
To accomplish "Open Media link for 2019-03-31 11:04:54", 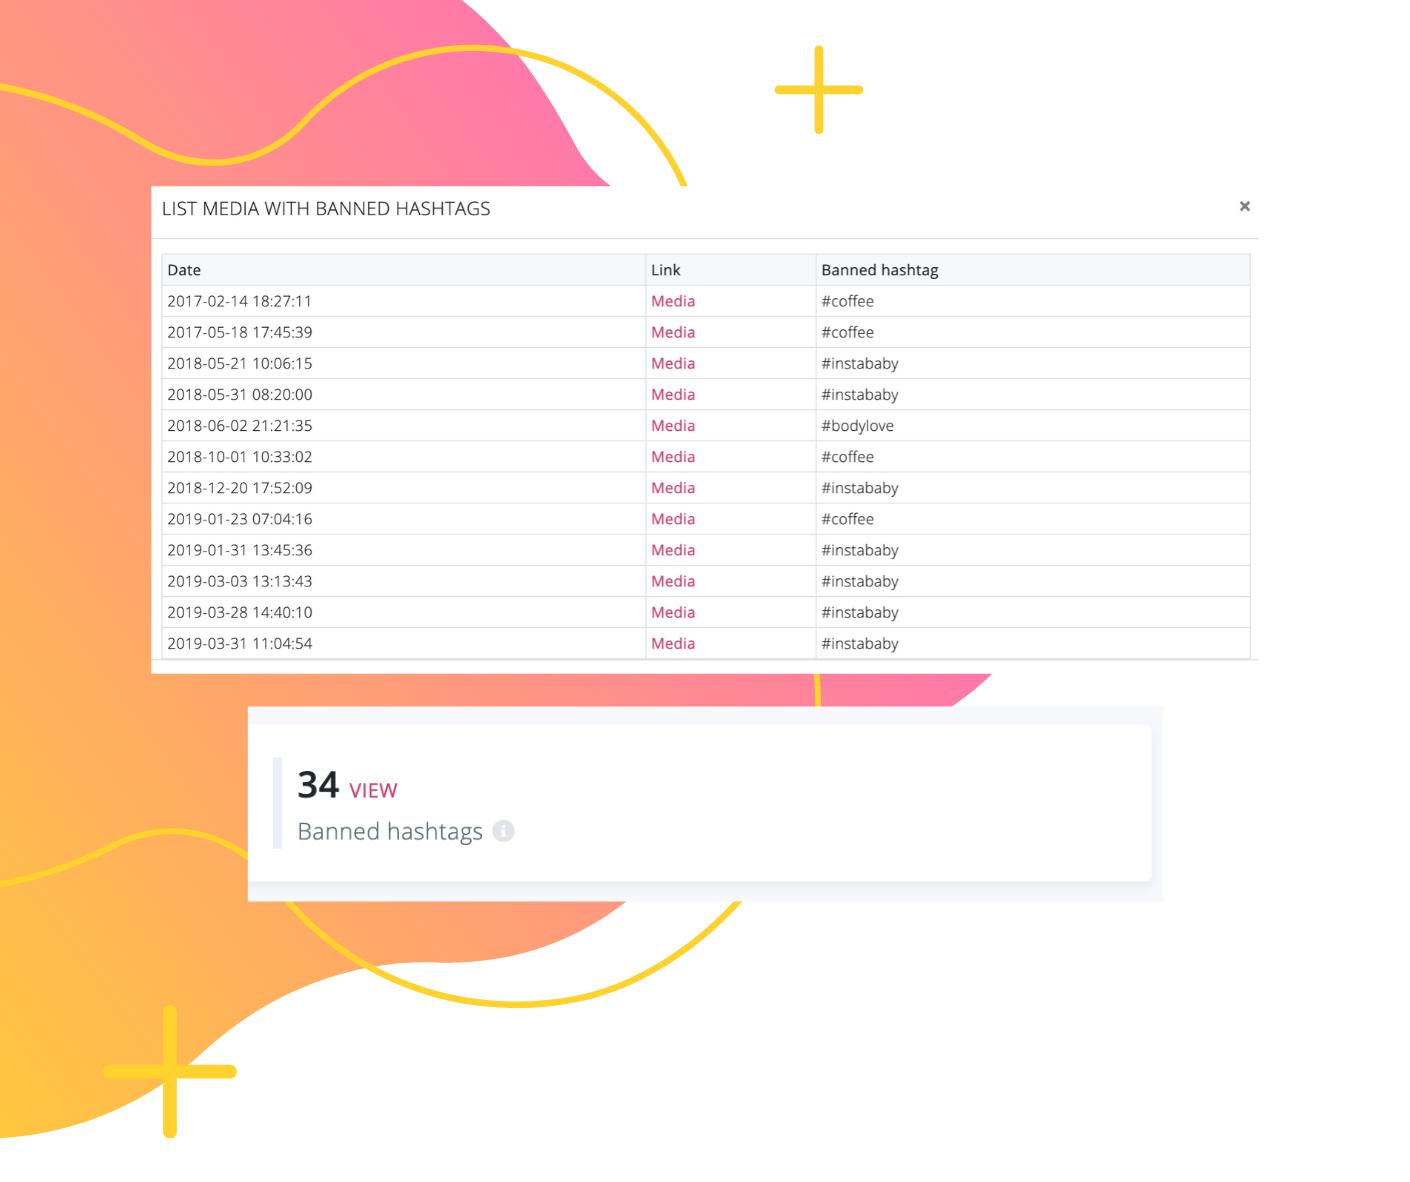I will pyautogui.click(x=672, y=643).
